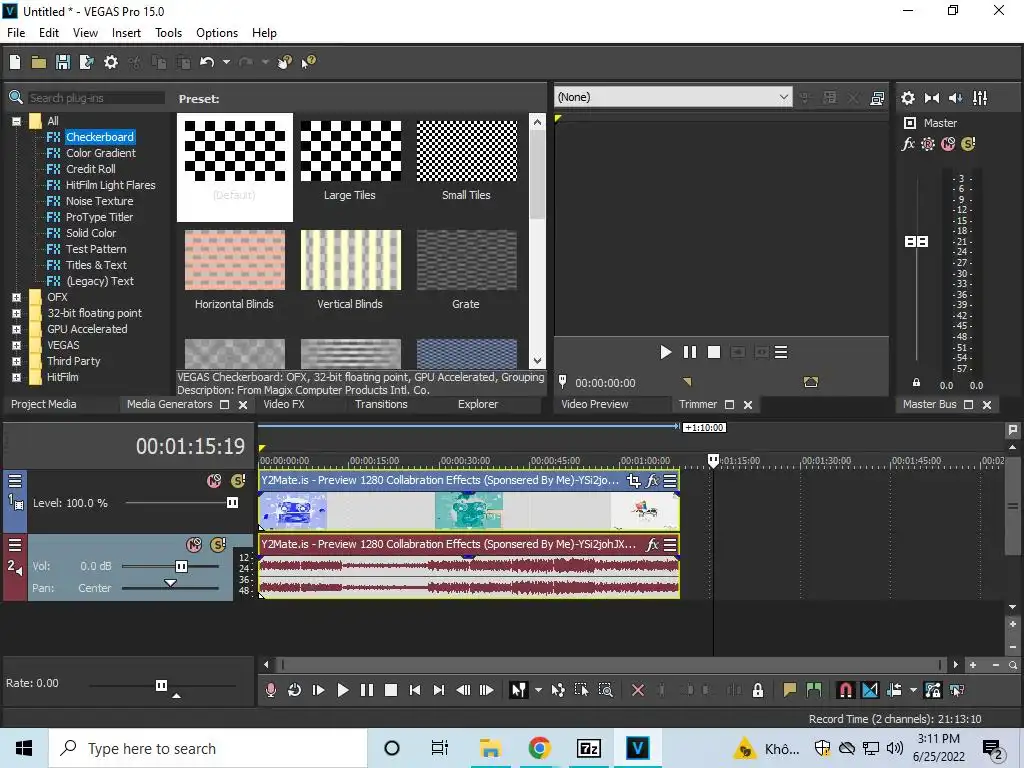The width and height of the screenshot is (1024, 768).
Task: Click inside the Search plug-ins field
Action: click(96, 98)
